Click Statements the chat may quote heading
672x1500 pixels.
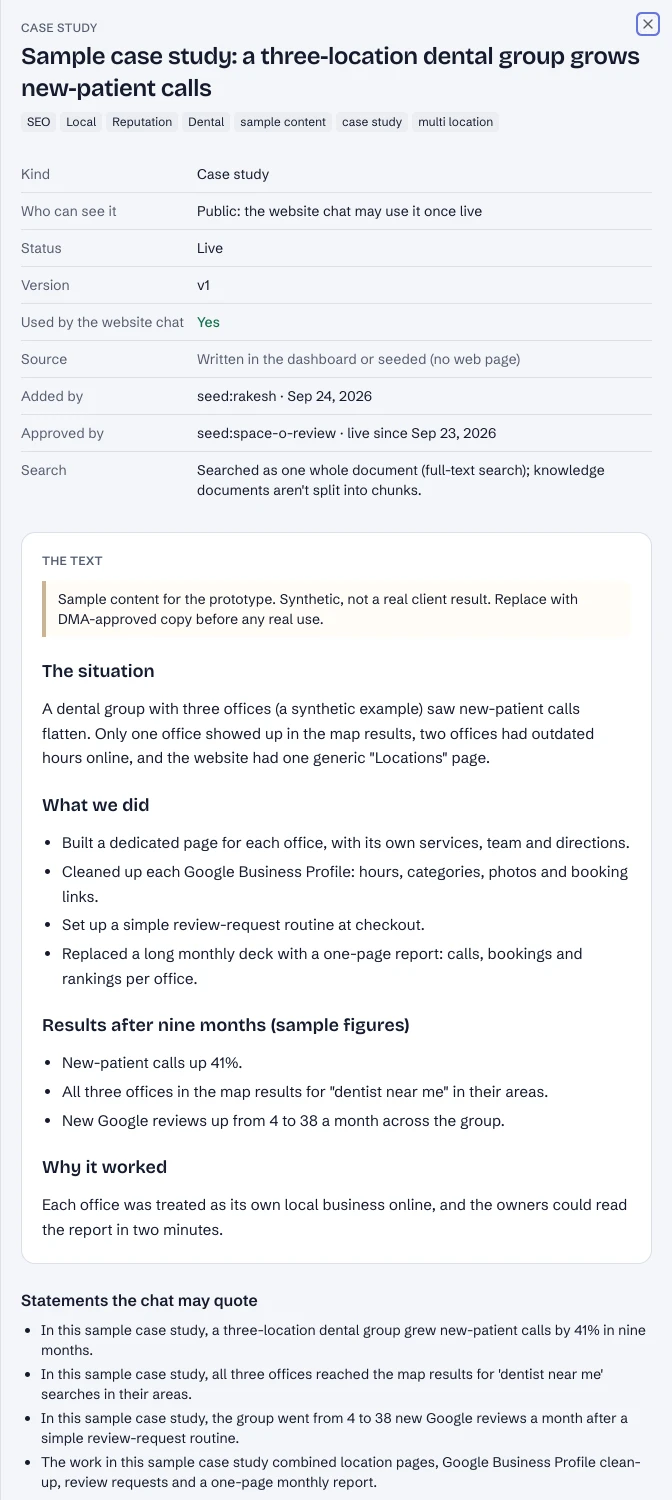pyautogui.click(x=139, y=1301)
